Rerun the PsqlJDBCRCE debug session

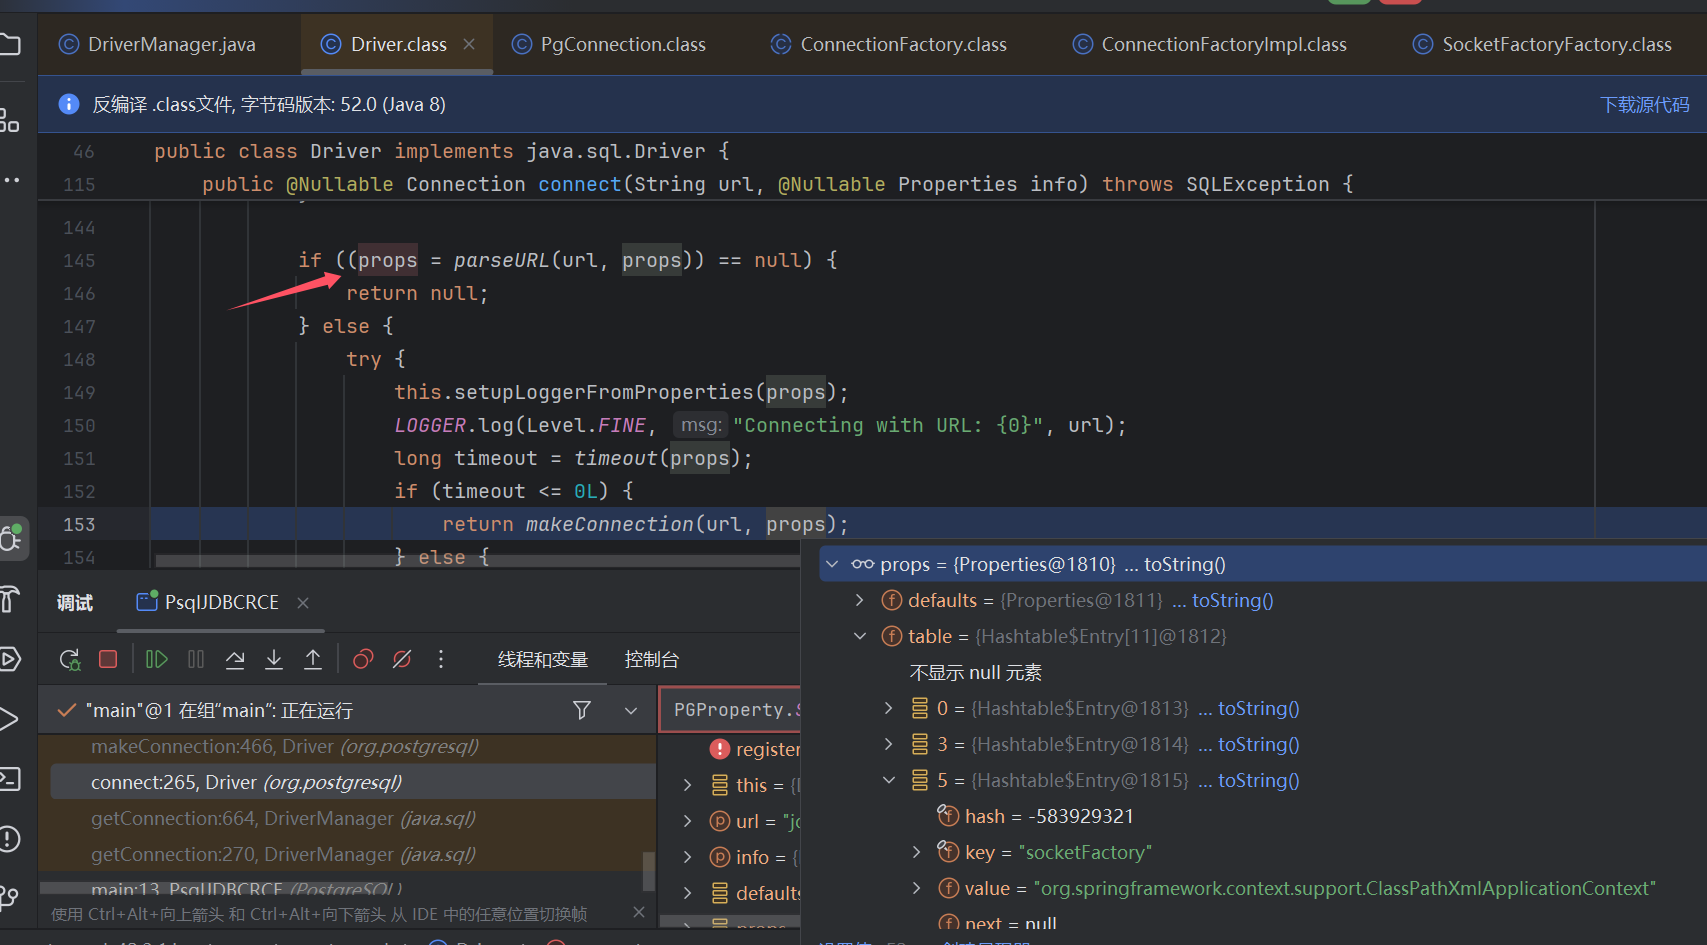69,659
